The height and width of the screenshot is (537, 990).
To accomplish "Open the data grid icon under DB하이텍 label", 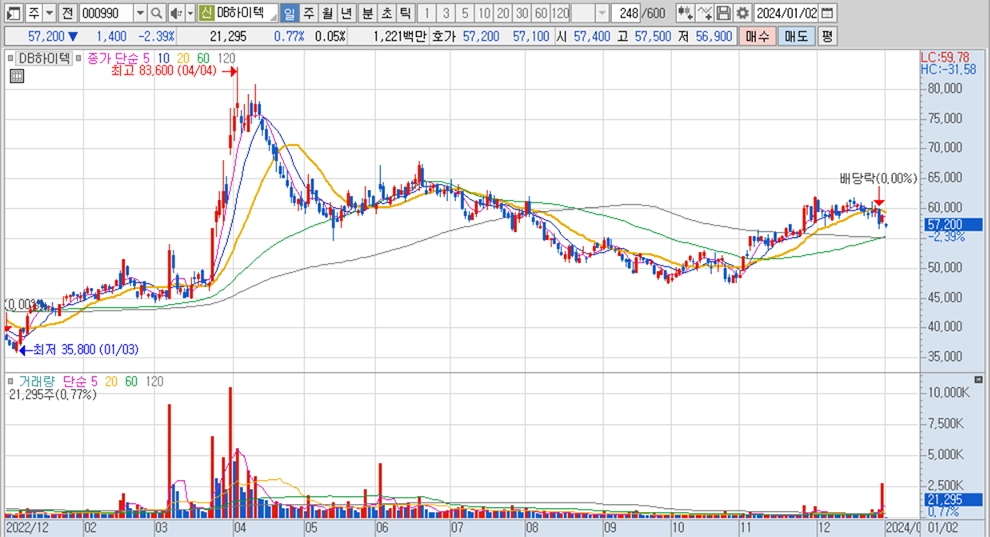I will [16, 76].
